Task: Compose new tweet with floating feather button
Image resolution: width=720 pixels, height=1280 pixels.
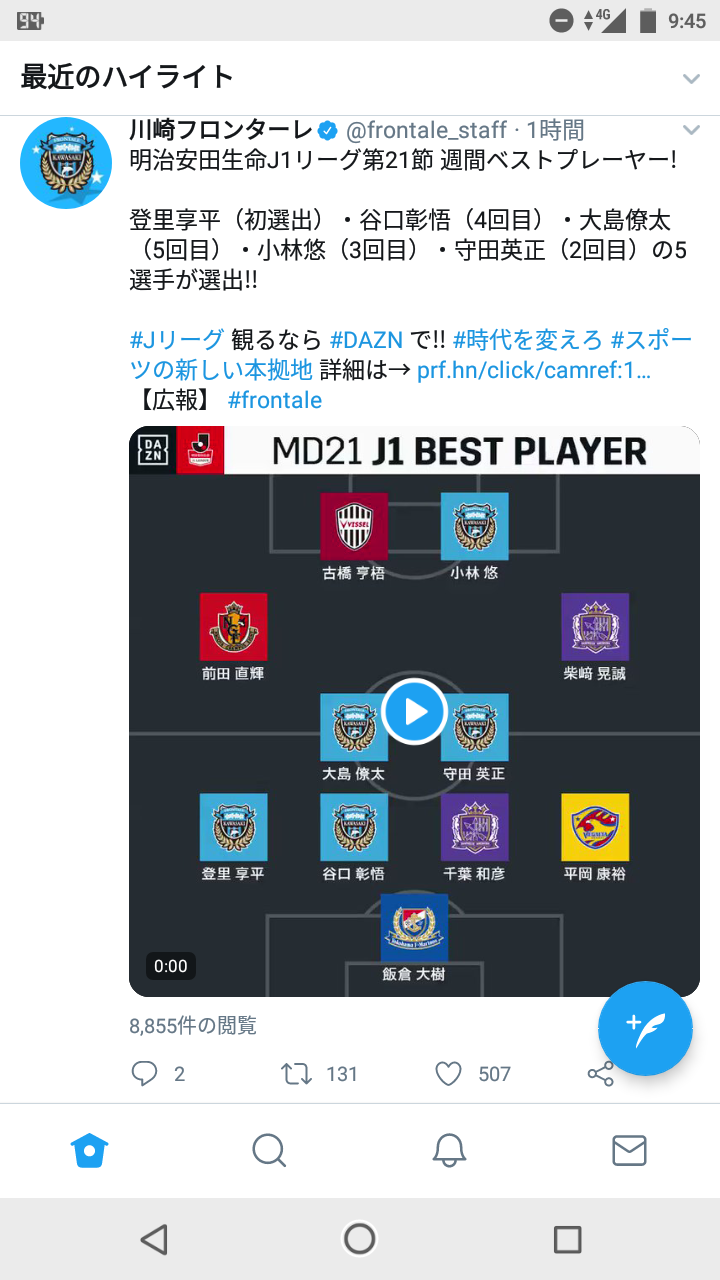Action: coord(645,1028)
